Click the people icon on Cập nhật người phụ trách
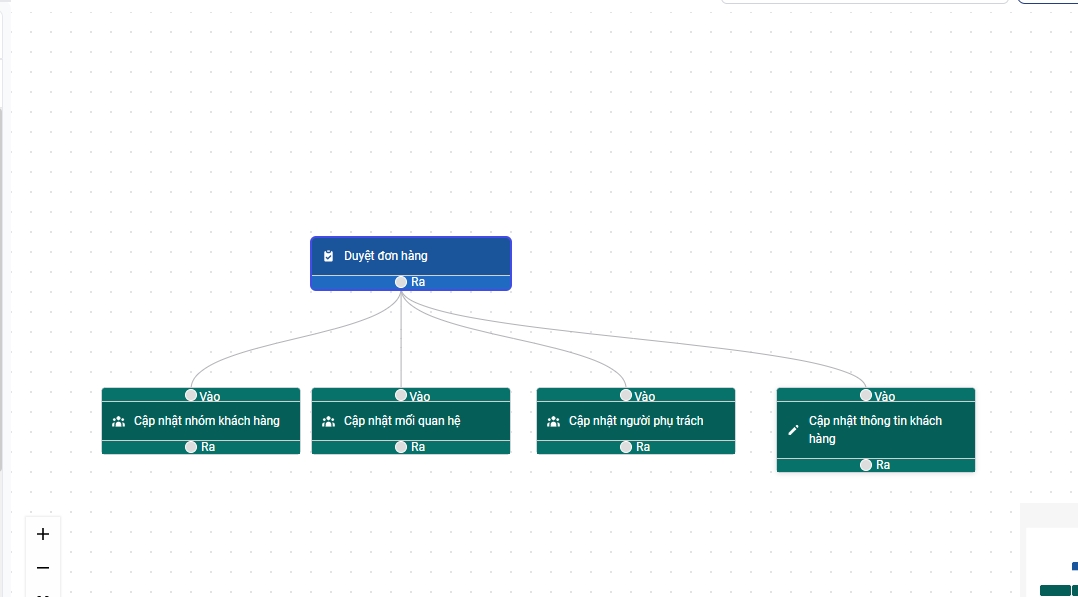The image size is (1078, 597). click(553, 422)
